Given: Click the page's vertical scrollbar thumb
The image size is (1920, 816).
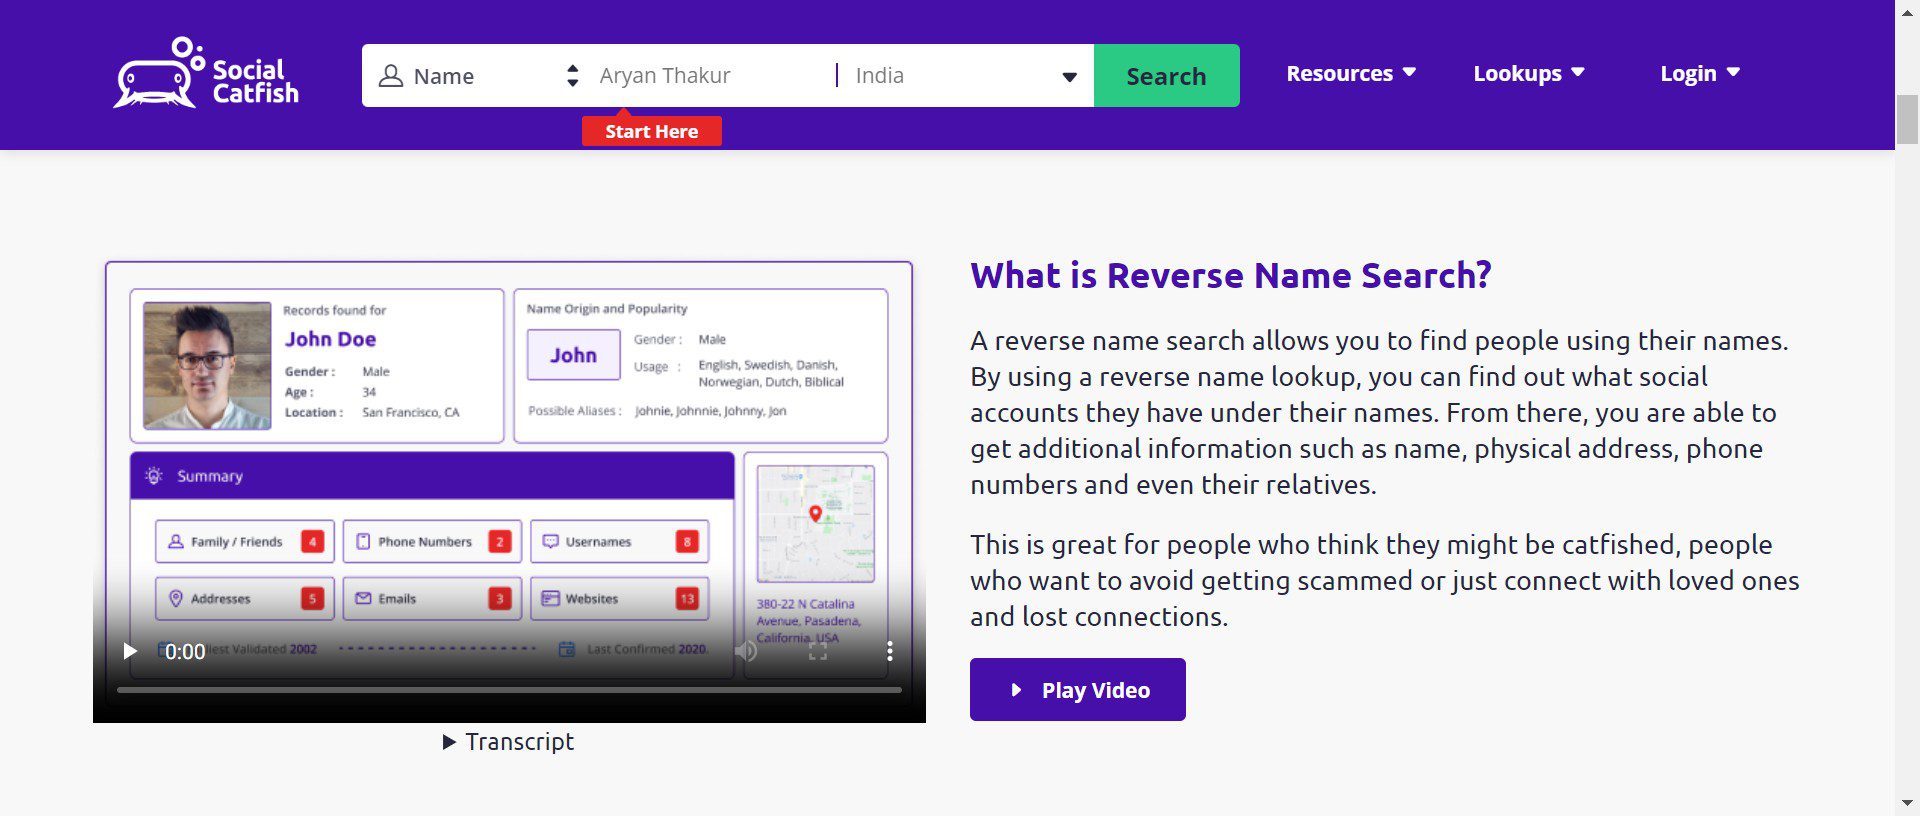Looking at the screenshot, I should pos(1907,120).
